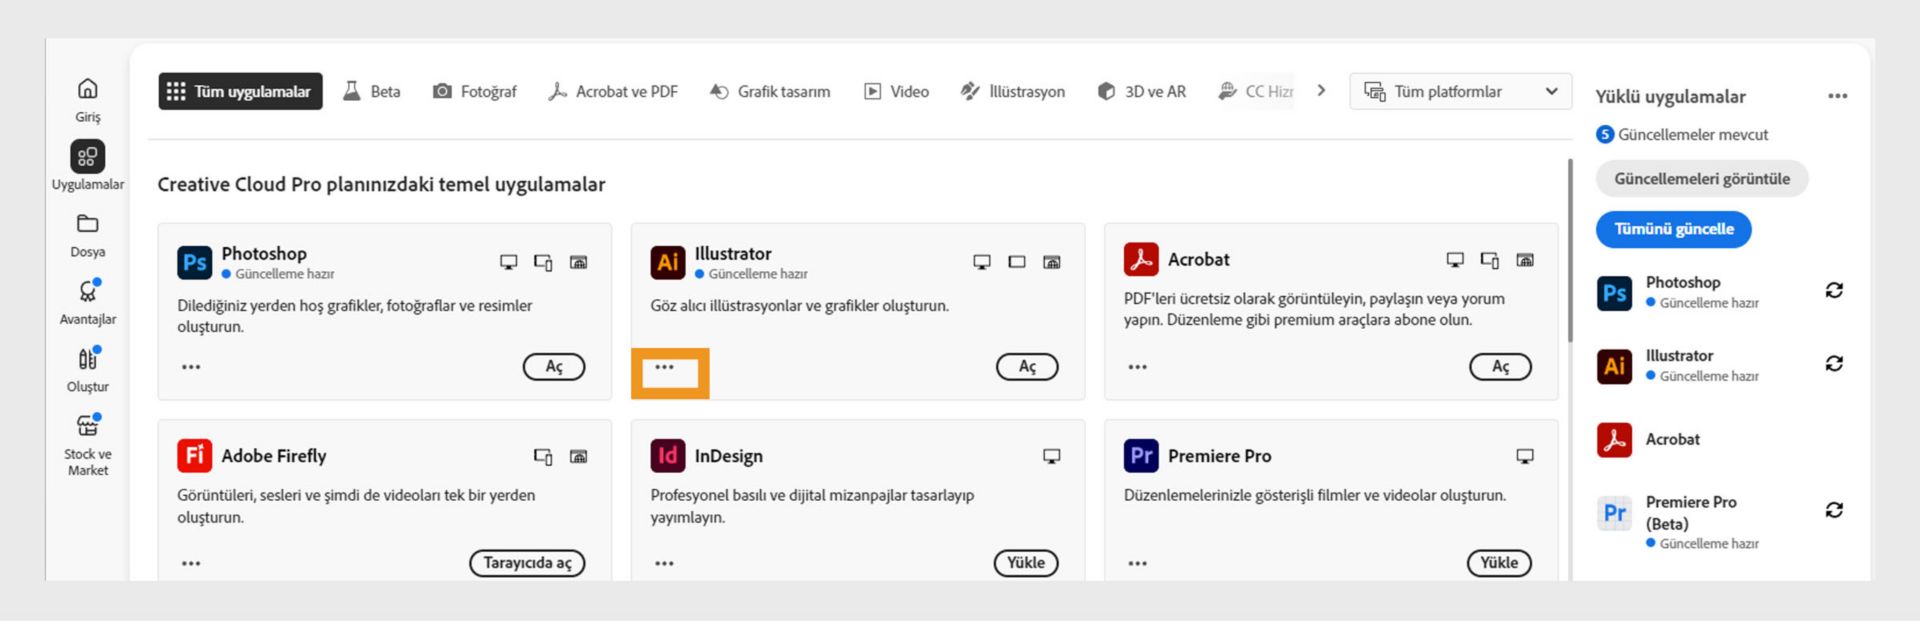Click mobile/tablet platform icon on Photoshop card
The image size is (1920, 621).
[x=543, y=262]
